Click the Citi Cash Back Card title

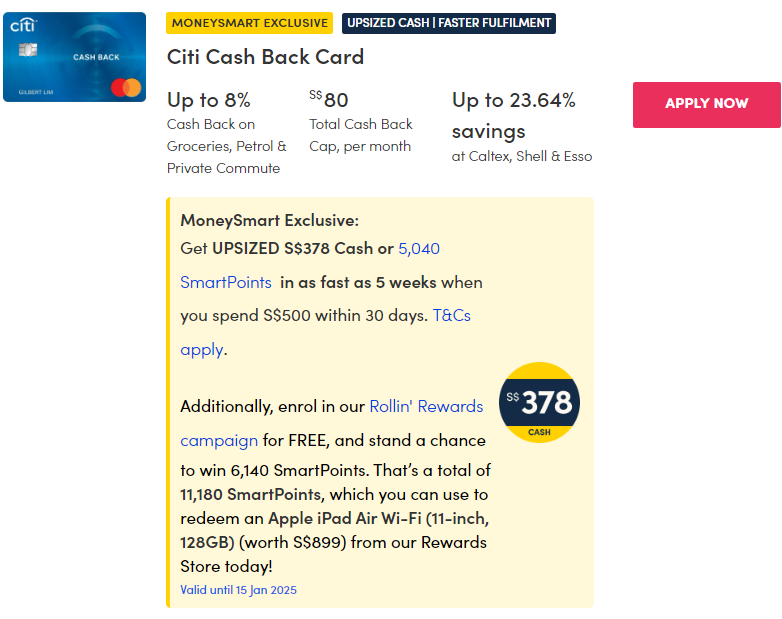[x=265, y=57]
